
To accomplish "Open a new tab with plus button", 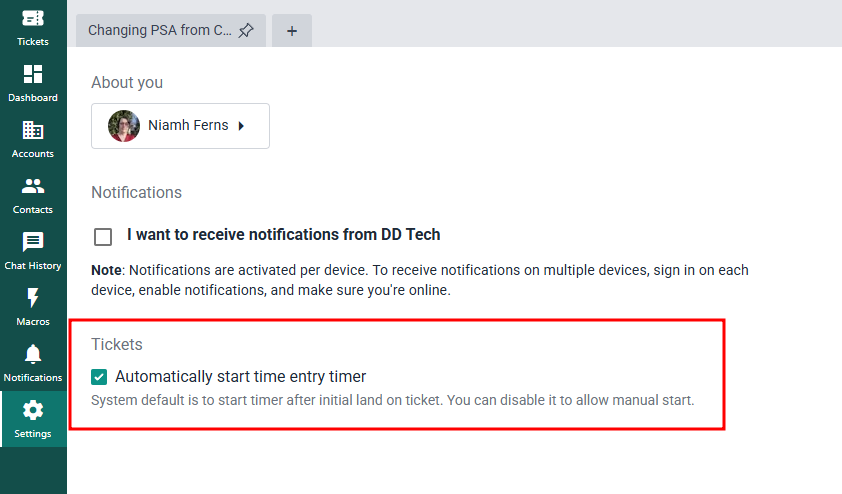I will [292, 31].
